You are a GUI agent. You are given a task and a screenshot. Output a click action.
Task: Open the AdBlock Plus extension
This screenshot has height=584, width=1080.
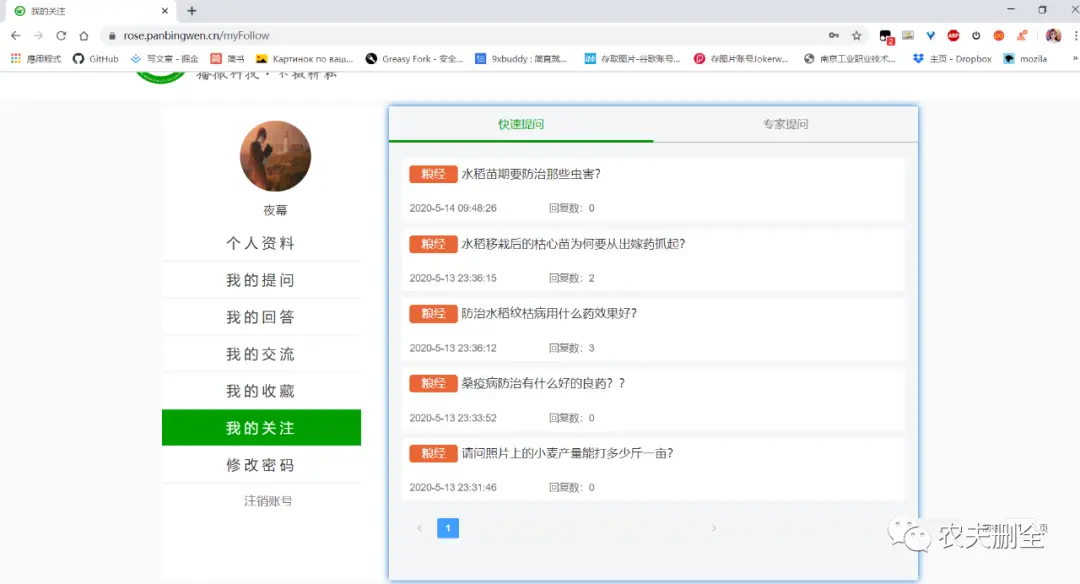[953, 35]
